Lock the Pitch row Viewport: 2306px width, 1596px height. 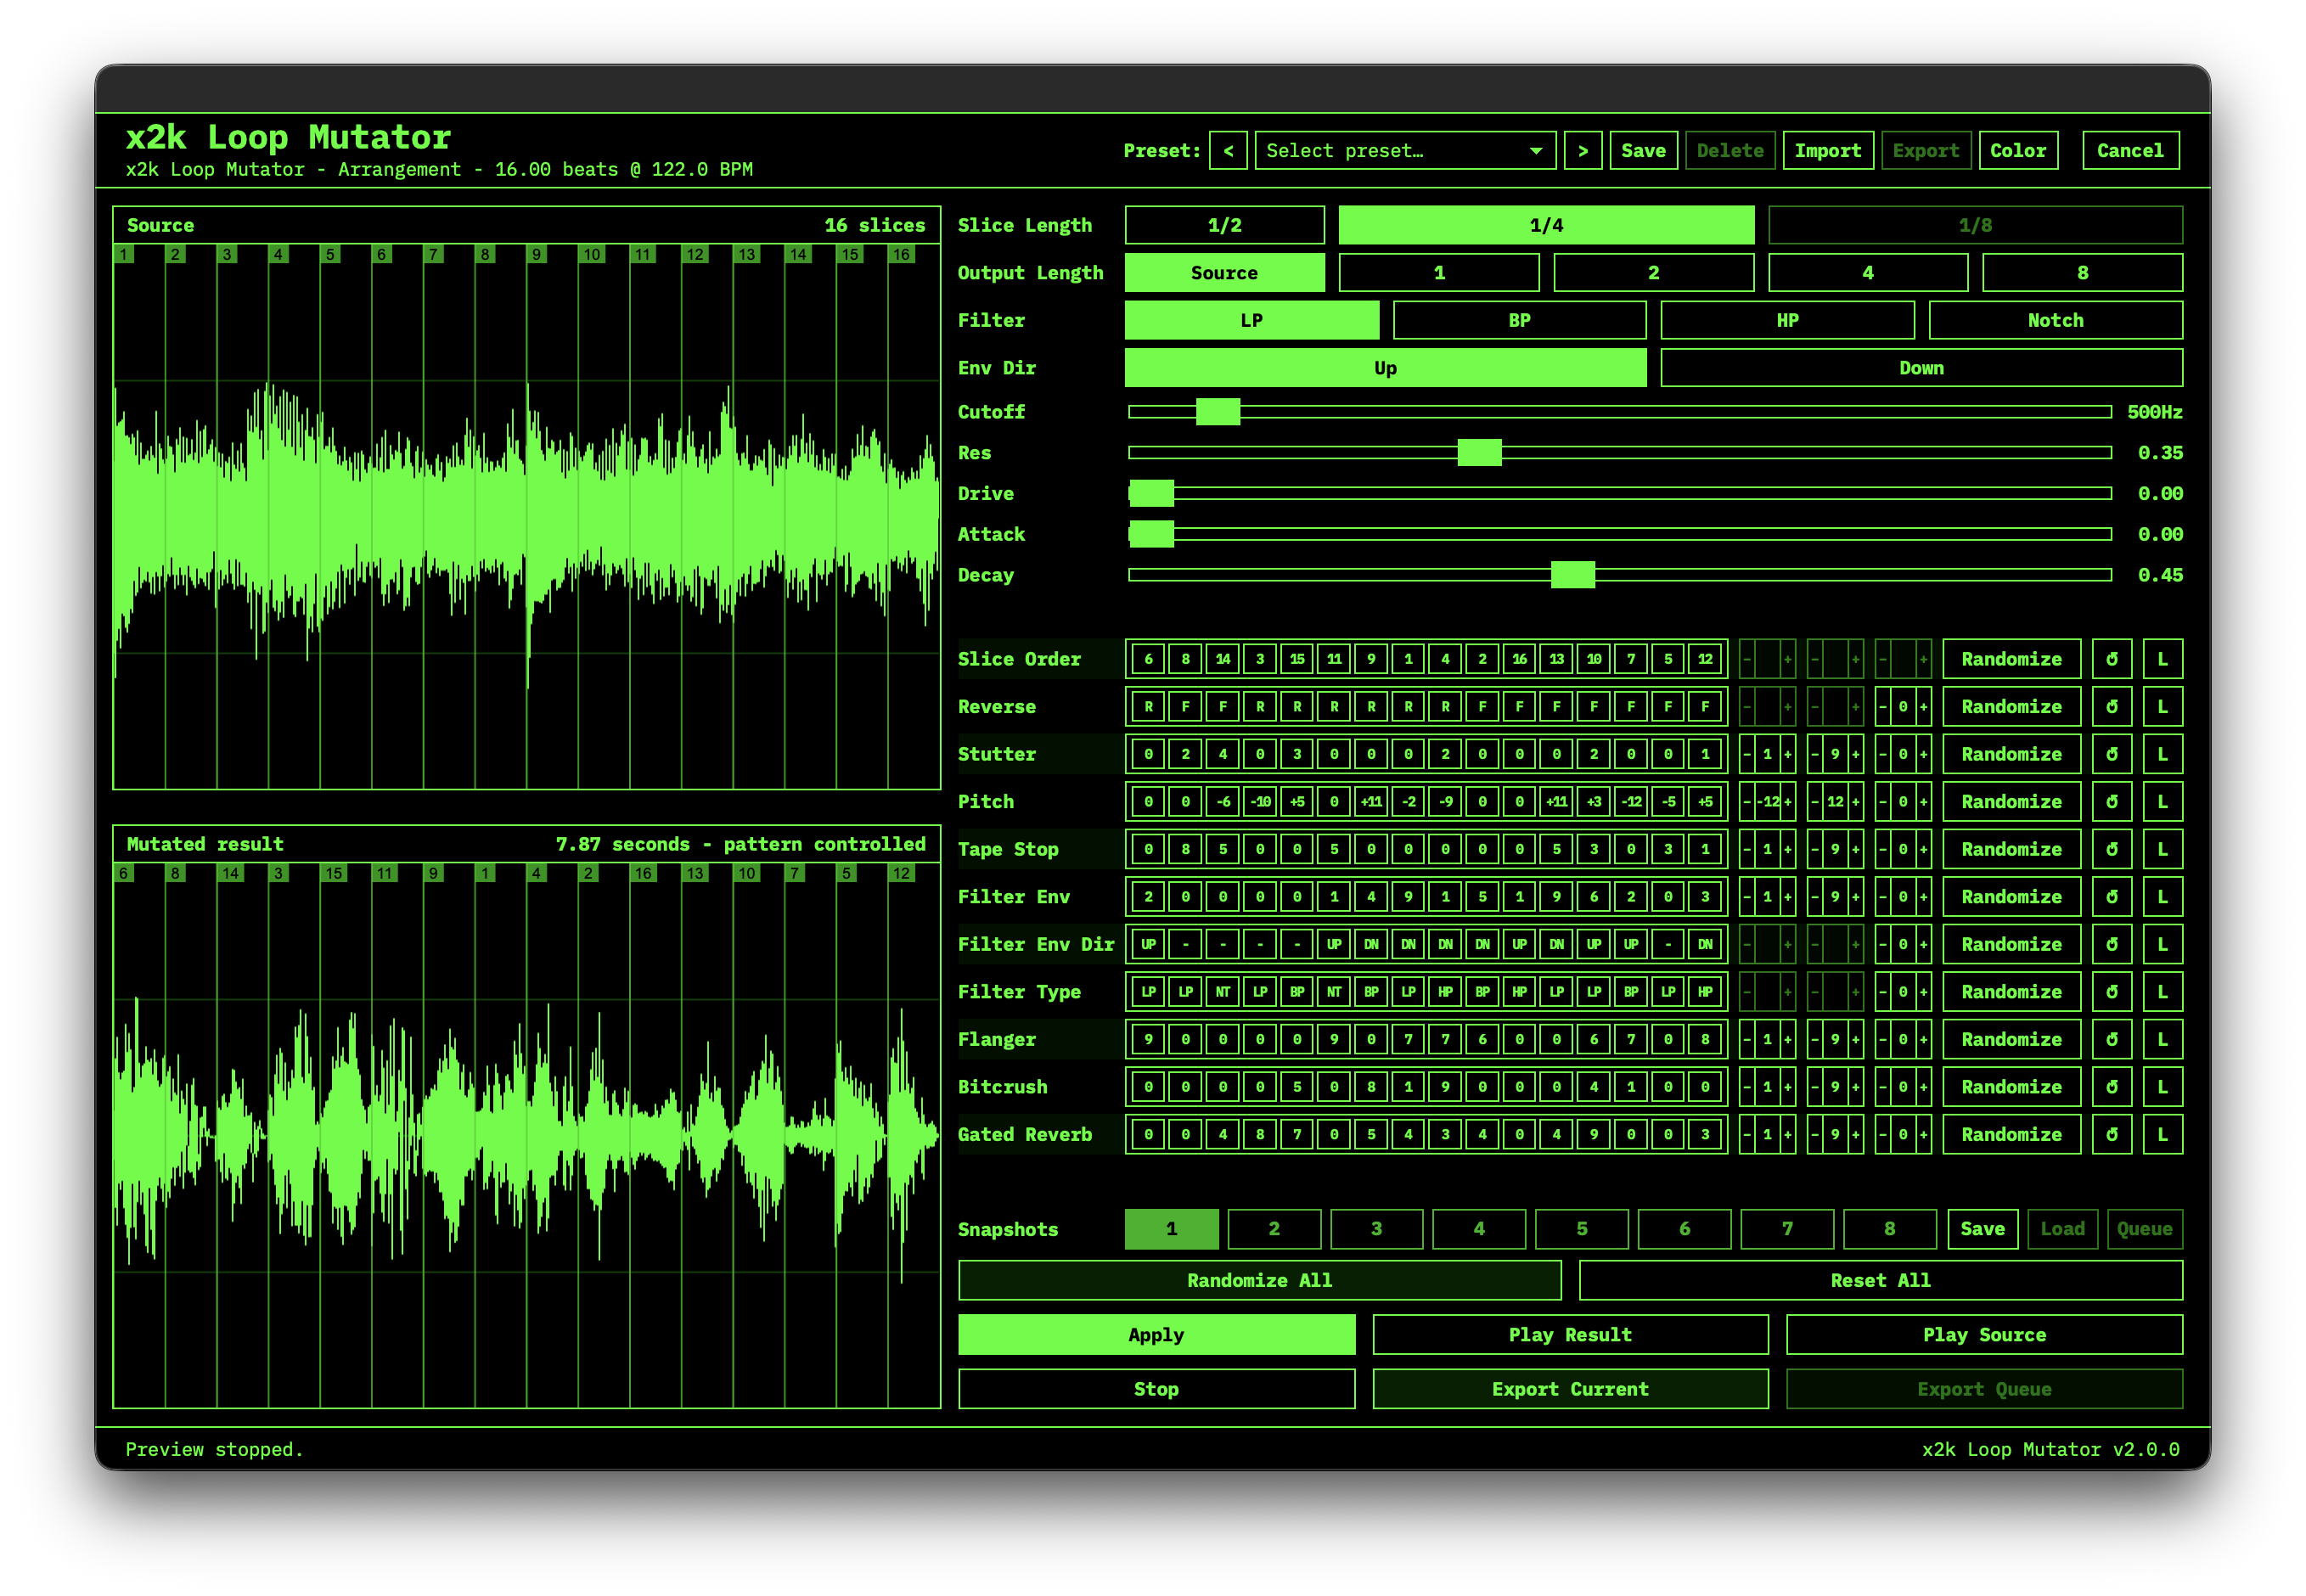[2162, 802]
